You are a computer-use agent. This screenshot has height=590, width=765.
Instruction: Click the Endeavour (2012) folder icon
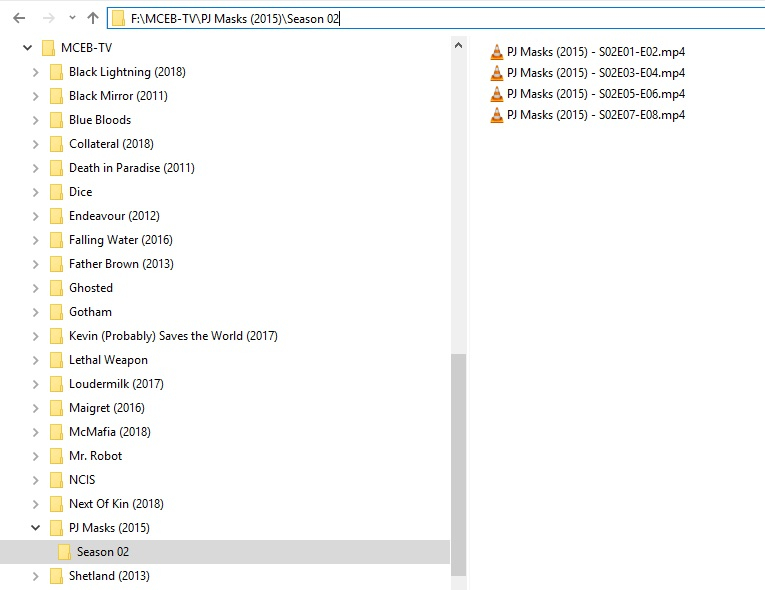pyautogui.click(x=57, y=216)
